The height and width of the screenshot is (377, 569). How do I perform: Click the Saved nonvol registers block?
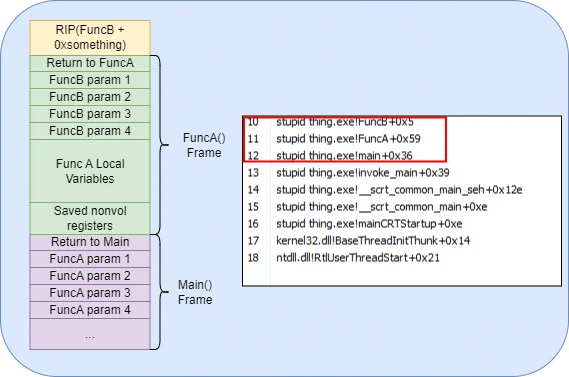[90, 218]
